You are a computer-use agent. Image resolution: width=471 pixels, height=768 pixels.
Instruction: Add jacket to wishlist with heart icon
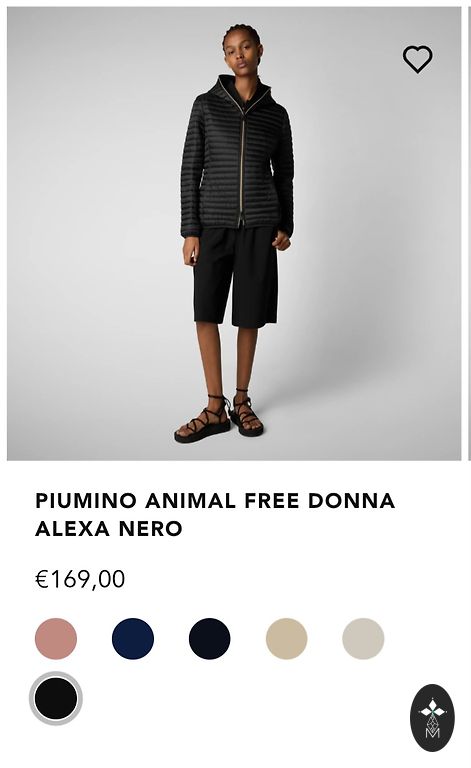[x=417, y=59]
